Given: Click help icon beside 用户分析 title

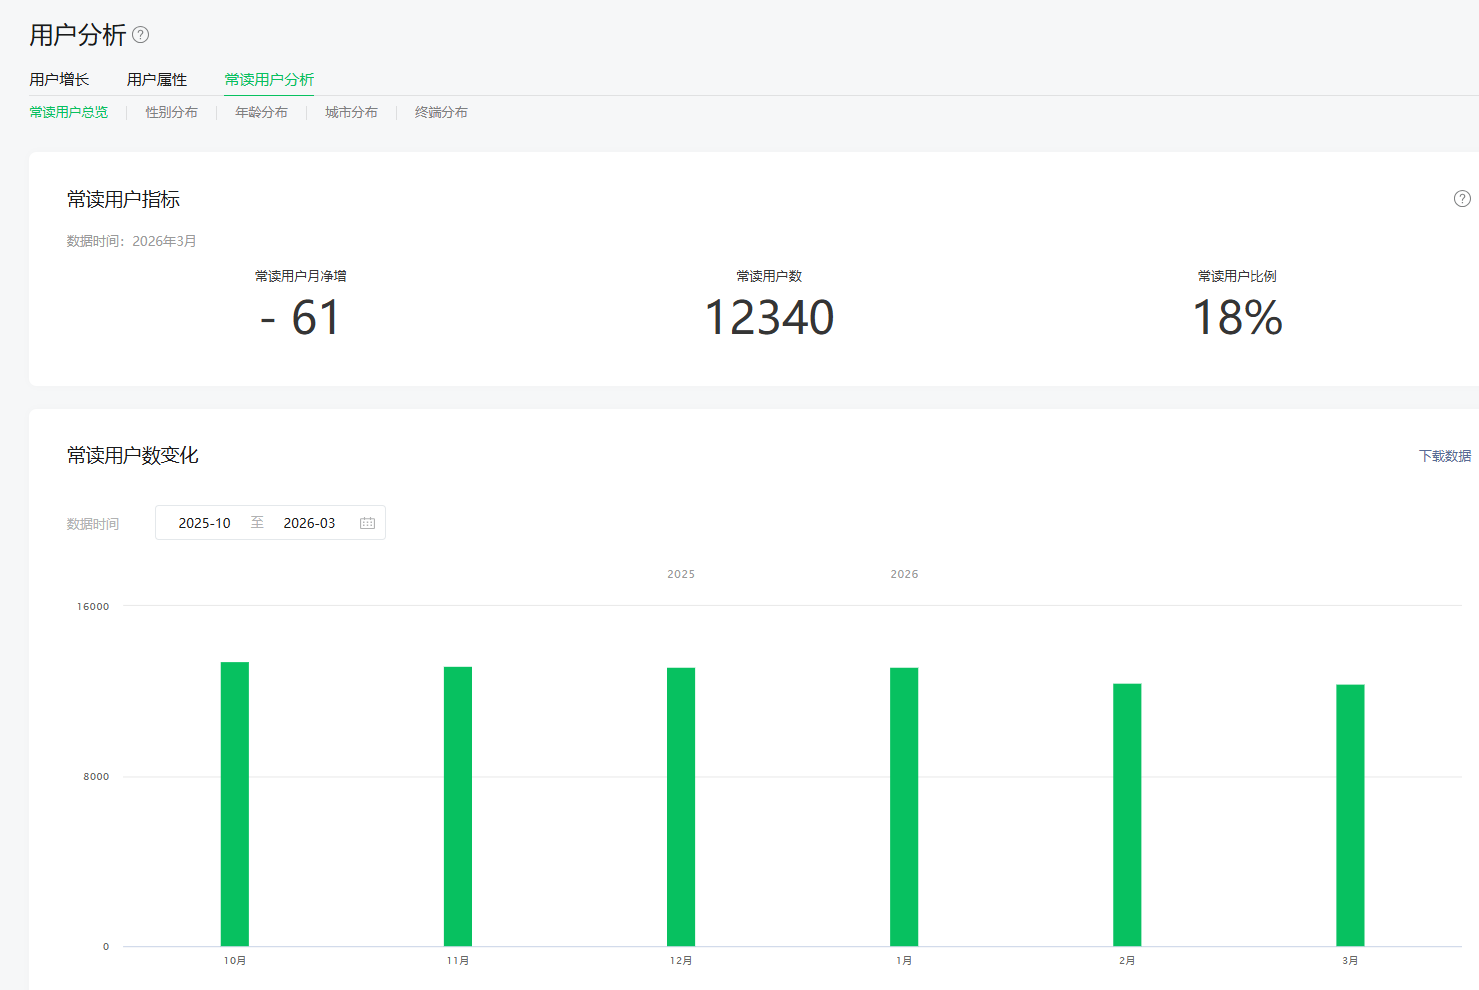Looking at the screenshot, I should (x=141, y=35).
